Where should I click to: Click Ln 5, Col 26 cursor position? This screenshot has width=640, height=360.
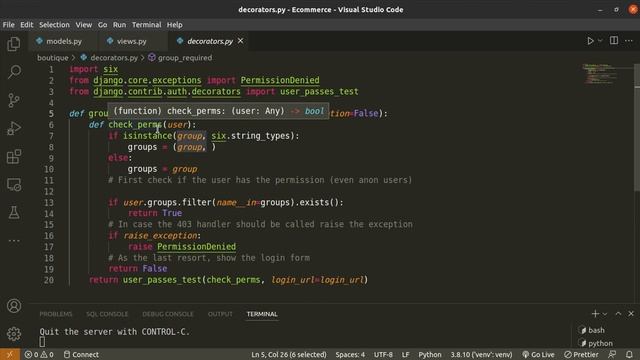[289, 354]
